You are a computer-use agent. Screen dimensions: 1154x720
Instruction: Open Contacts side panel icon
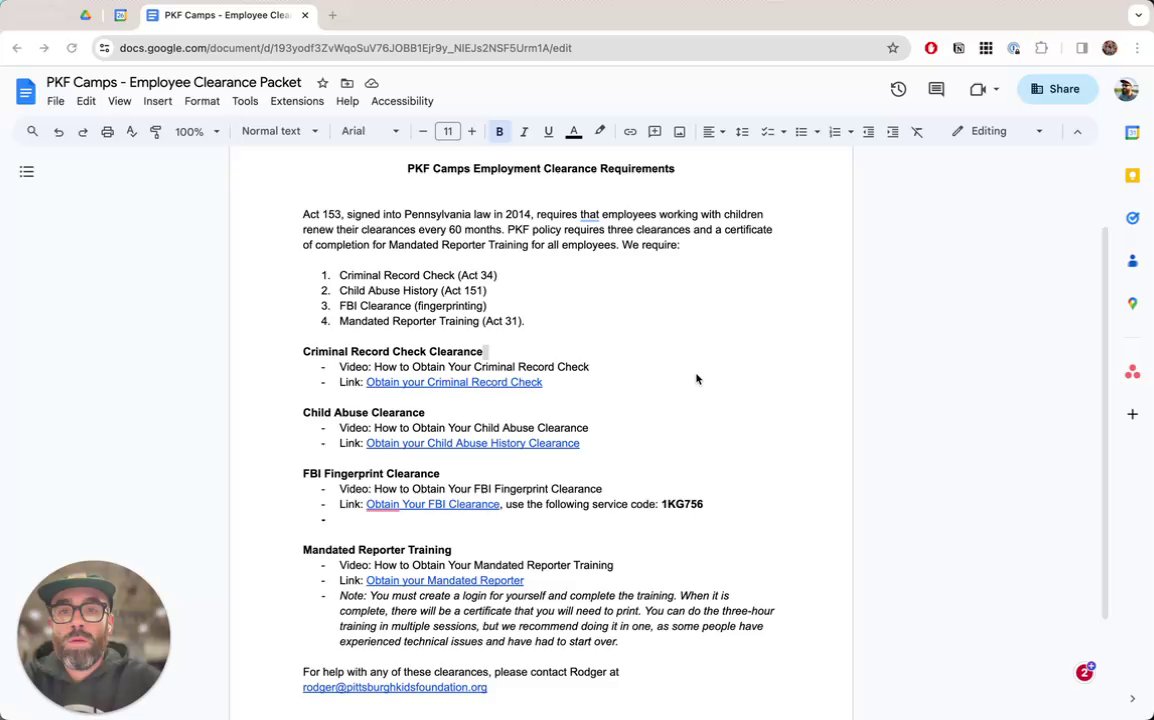click(1133, 261)
